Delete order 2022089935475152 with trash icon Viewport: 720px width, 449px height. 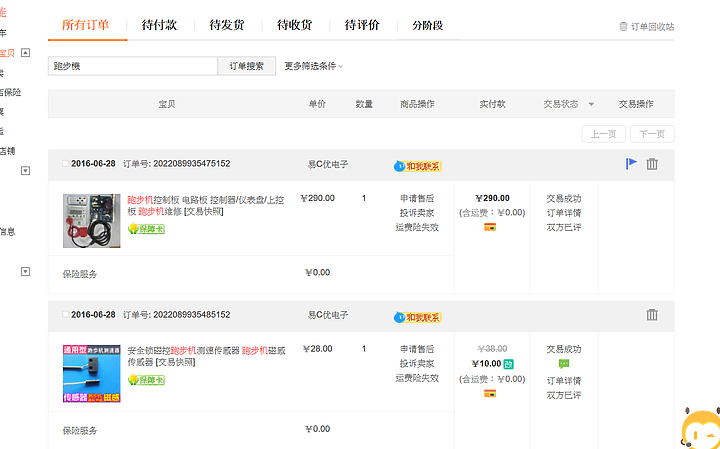pos(652,164)
